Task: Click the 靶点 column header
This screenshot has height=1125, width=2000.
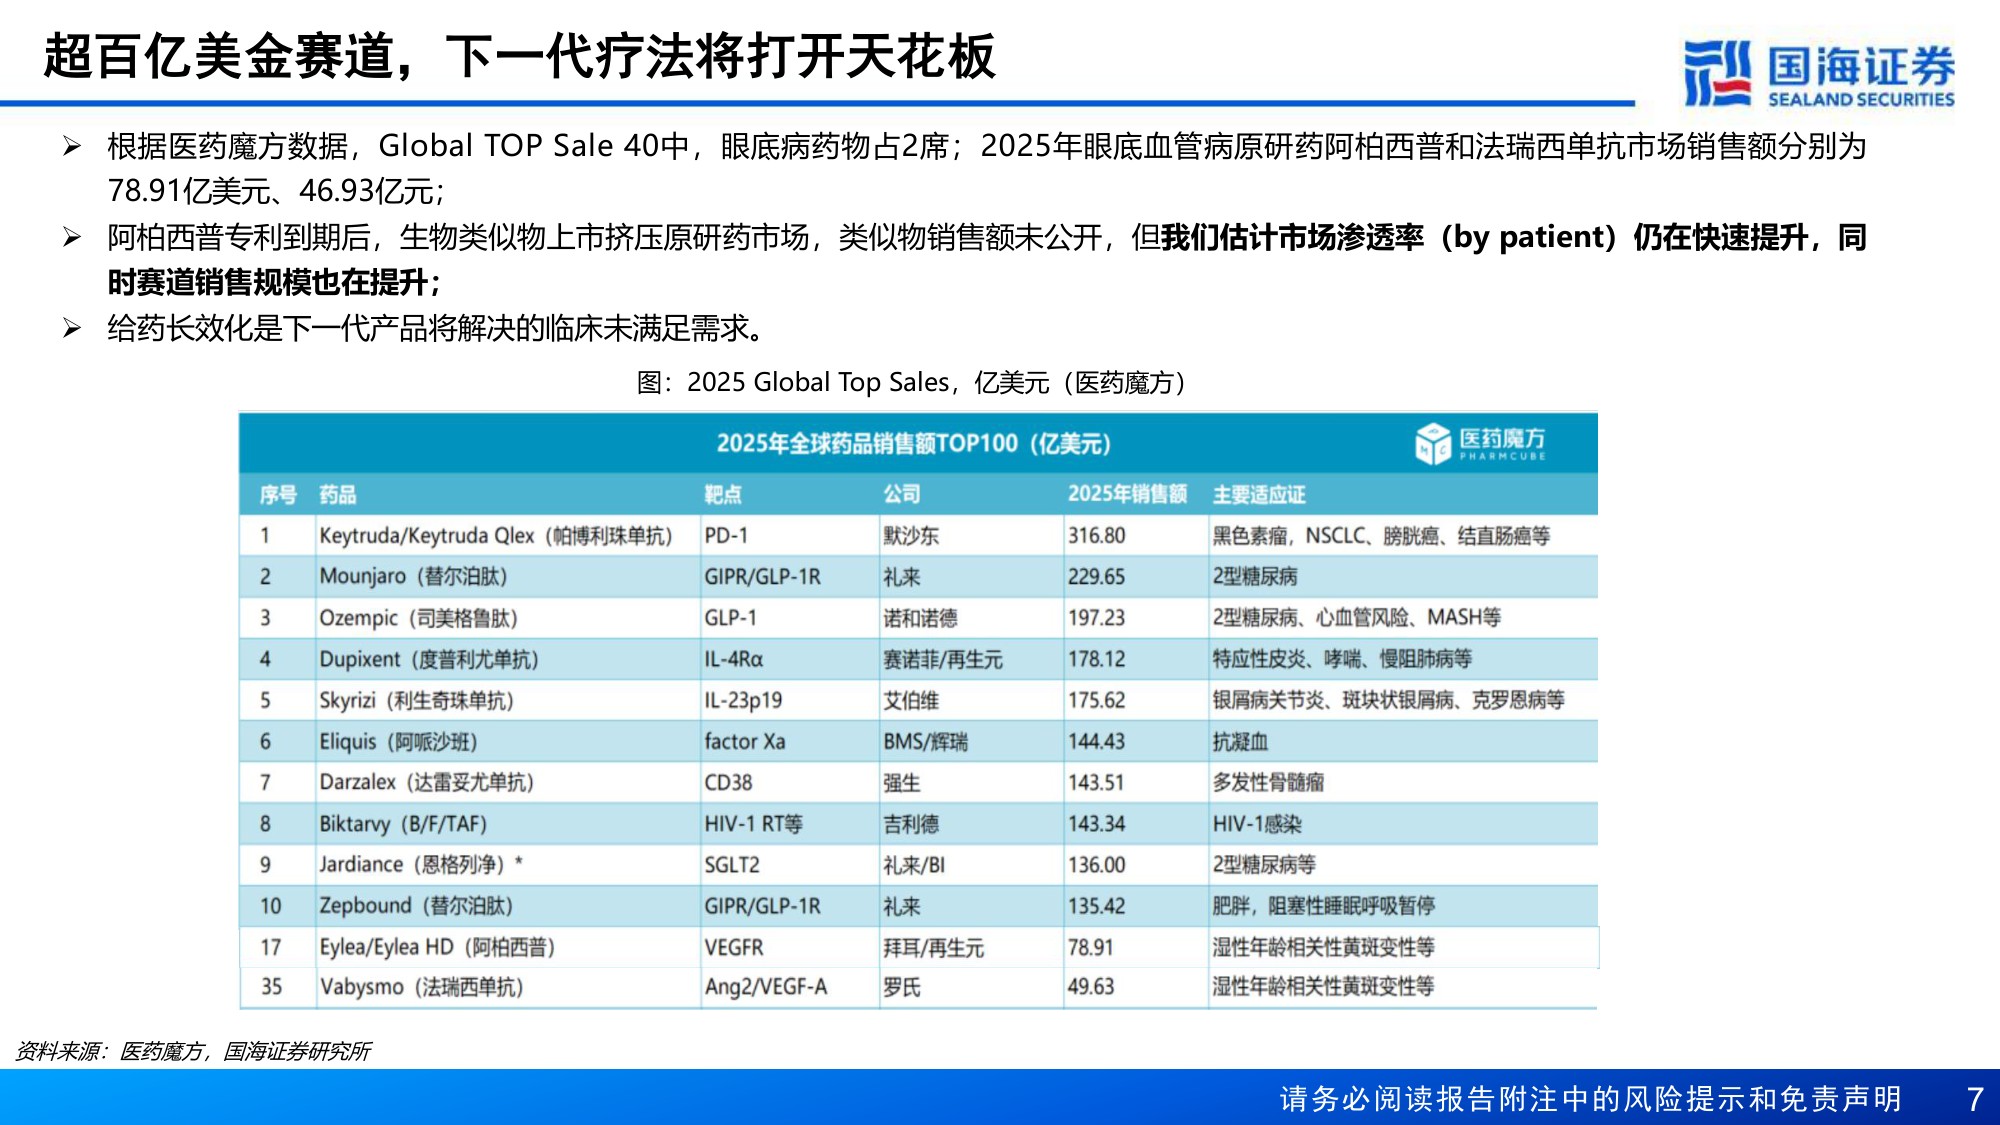Action: (x=722, y=494)
